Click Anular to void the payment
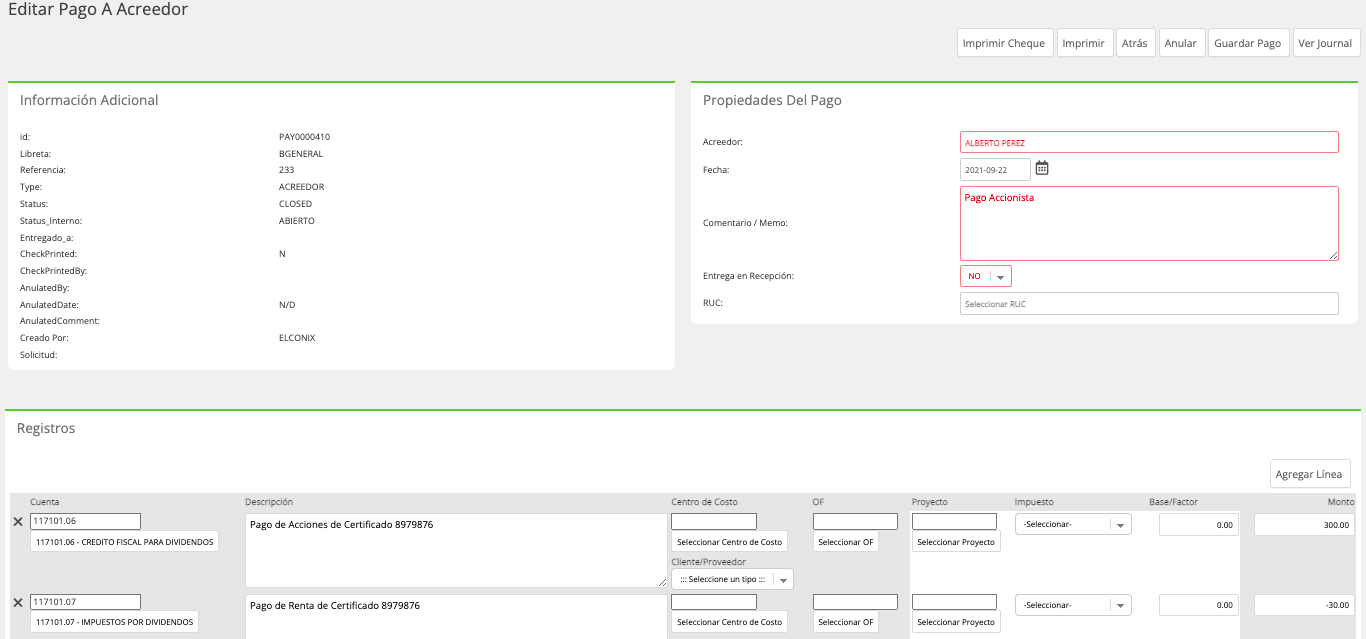Image resolution: width=1366 pixels, height=639 pixels. click(1181, 43)
